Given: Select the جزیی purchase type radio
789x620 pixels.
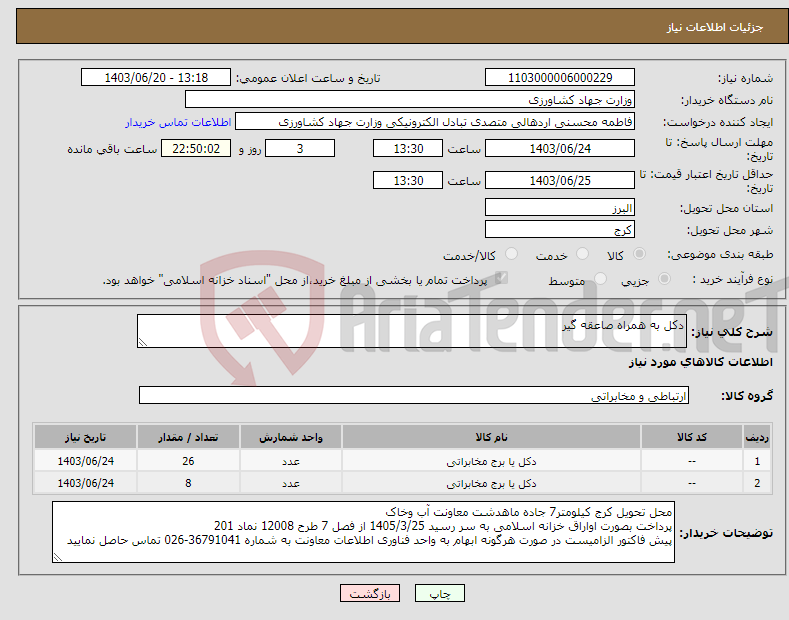Looking at the screenshot, I should click(x=664, y=278).
